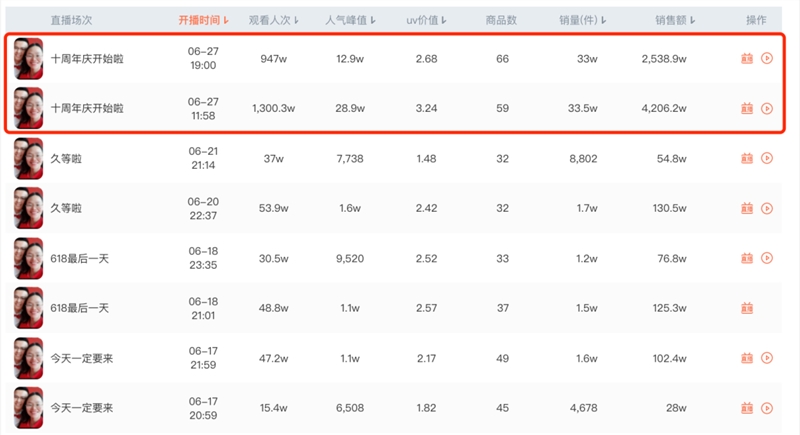Play replay of 06-20 22:37 stream
Viewport: 800px width, 435px height.
point(767,209)
